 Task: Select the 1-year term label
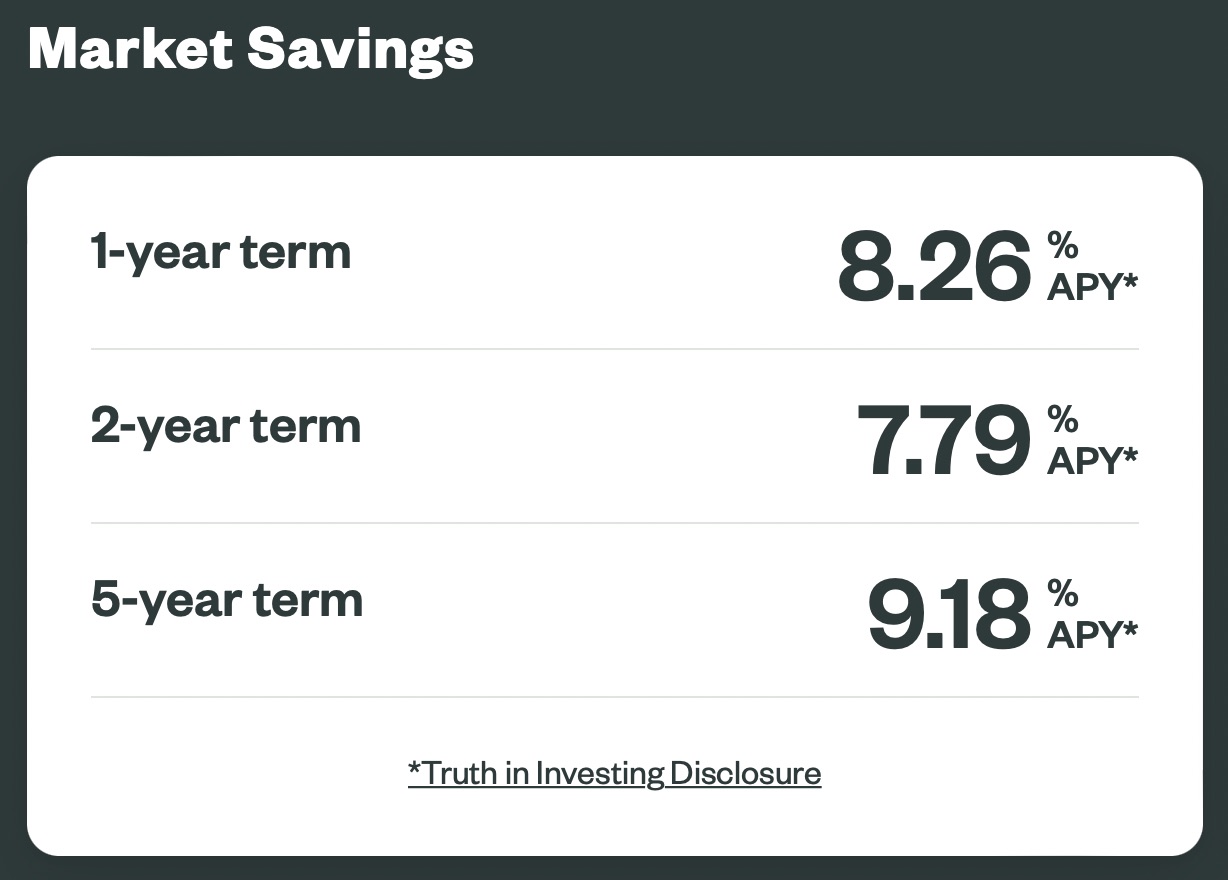point(221,251)
